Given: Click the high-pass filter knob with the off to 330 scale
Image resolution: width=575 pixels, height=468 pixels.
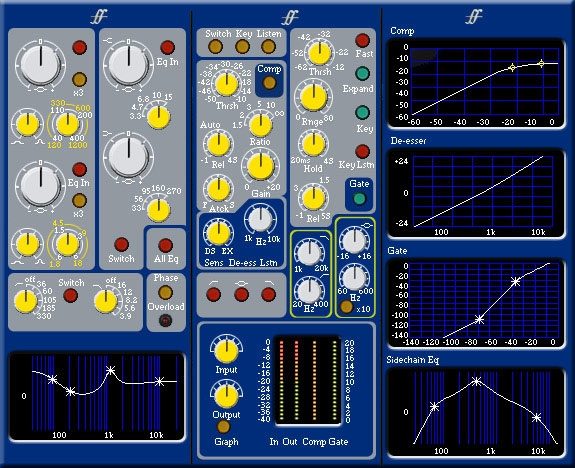Looking at the screenshot, I should pyautogui.click(x=25, y=301).
